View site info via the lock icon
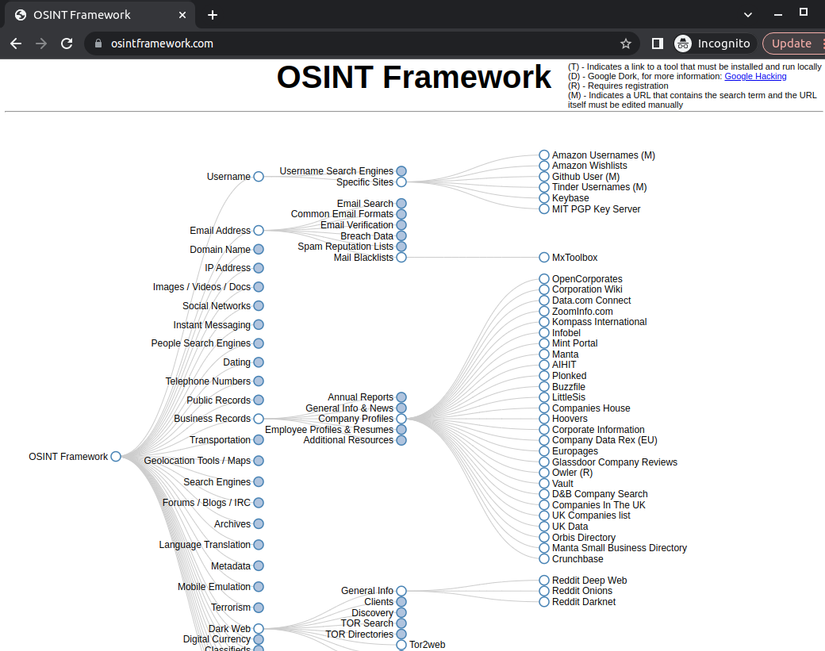 coord(98,44)
